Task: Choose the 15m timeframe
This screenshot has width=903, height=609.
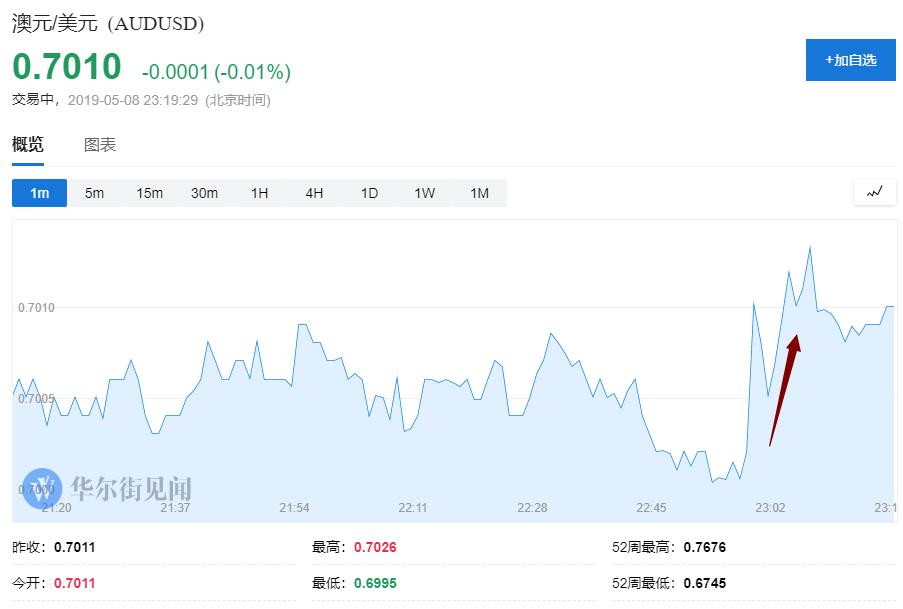Action: pyautogui.click(x=149, y=193)
